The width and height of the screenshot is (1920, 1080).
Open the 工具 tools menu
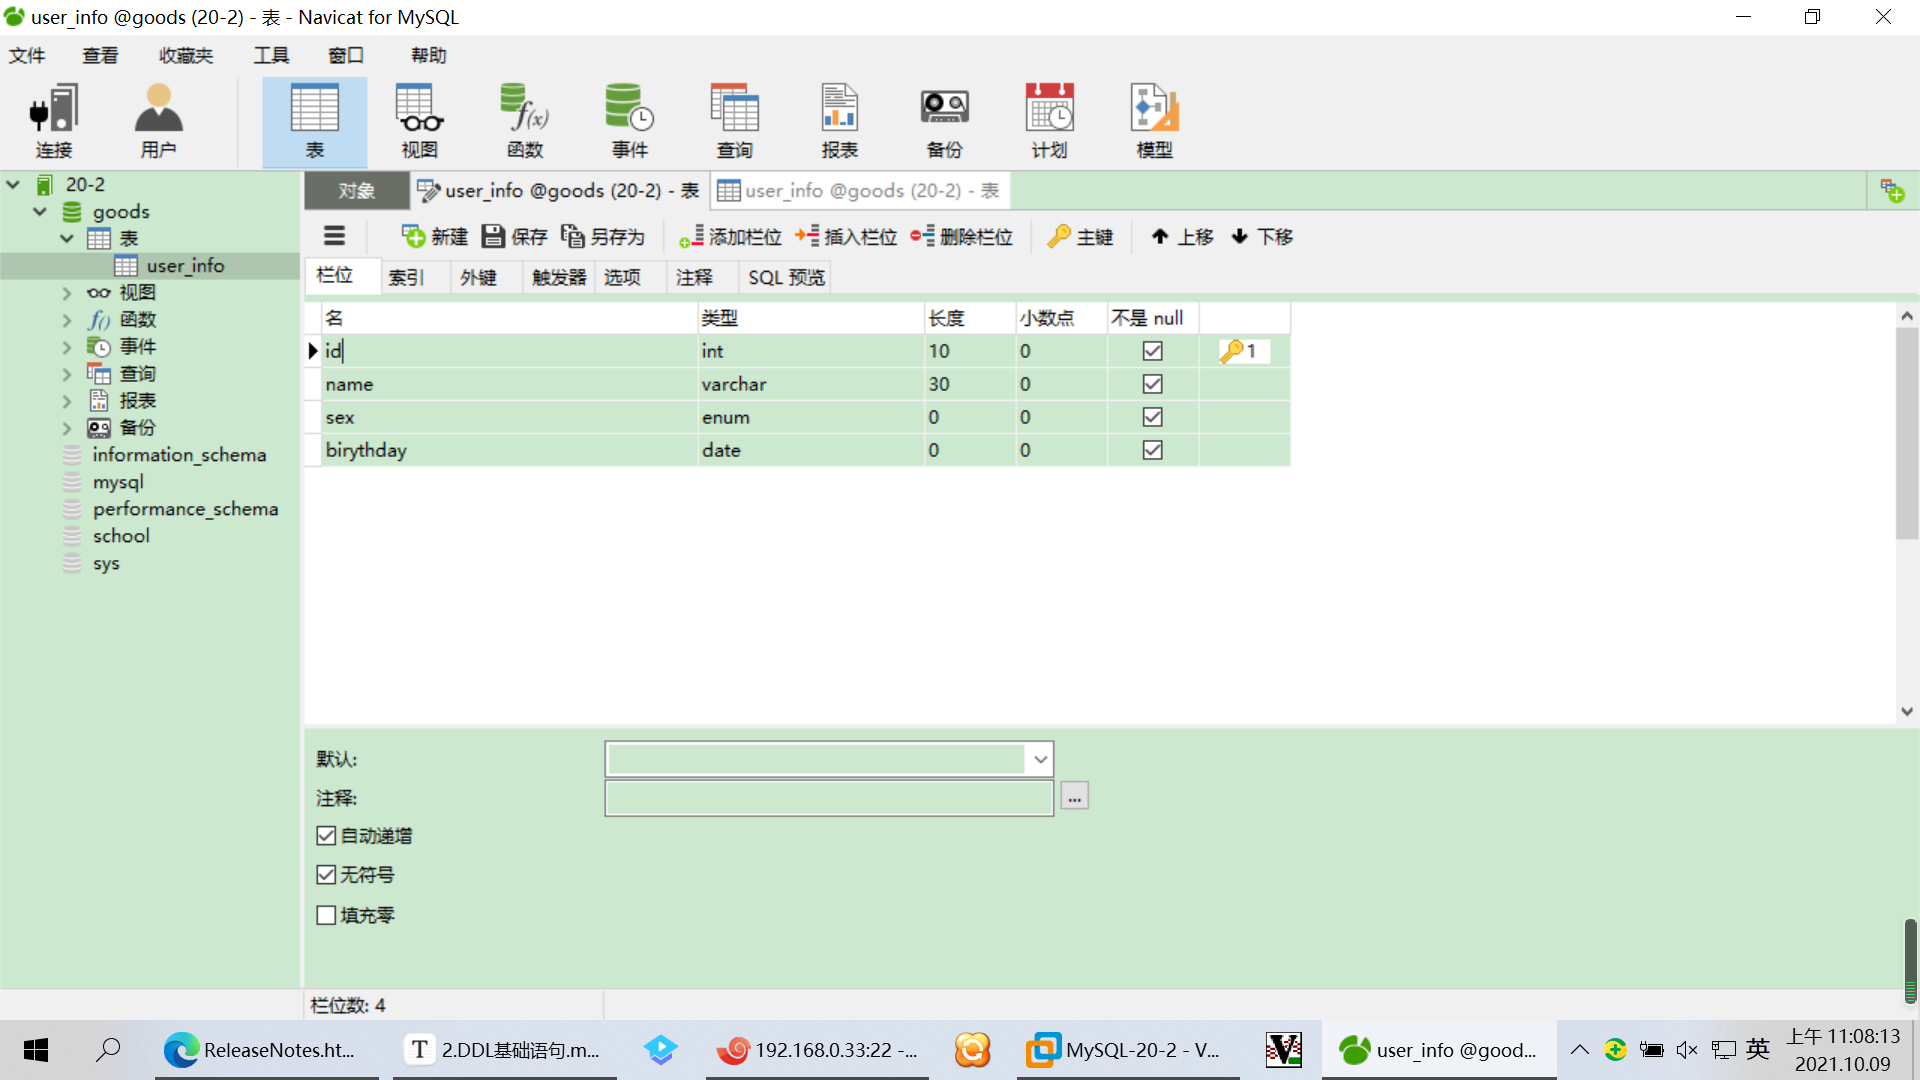270,55
